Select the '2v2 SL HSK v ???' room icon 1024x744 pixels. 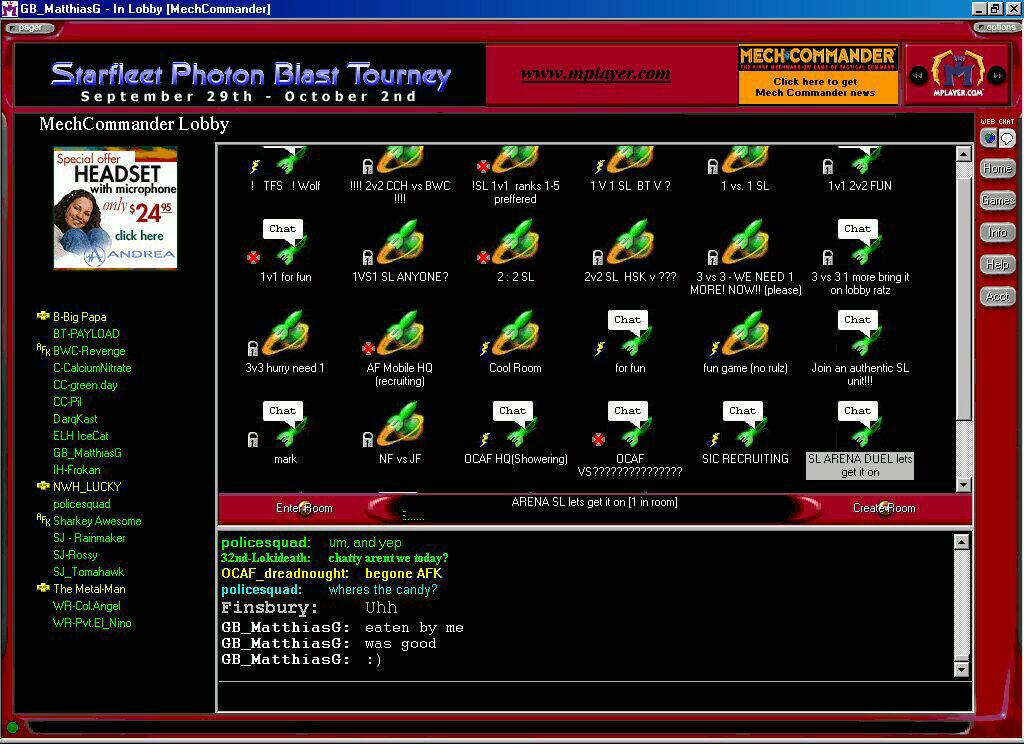630,242
